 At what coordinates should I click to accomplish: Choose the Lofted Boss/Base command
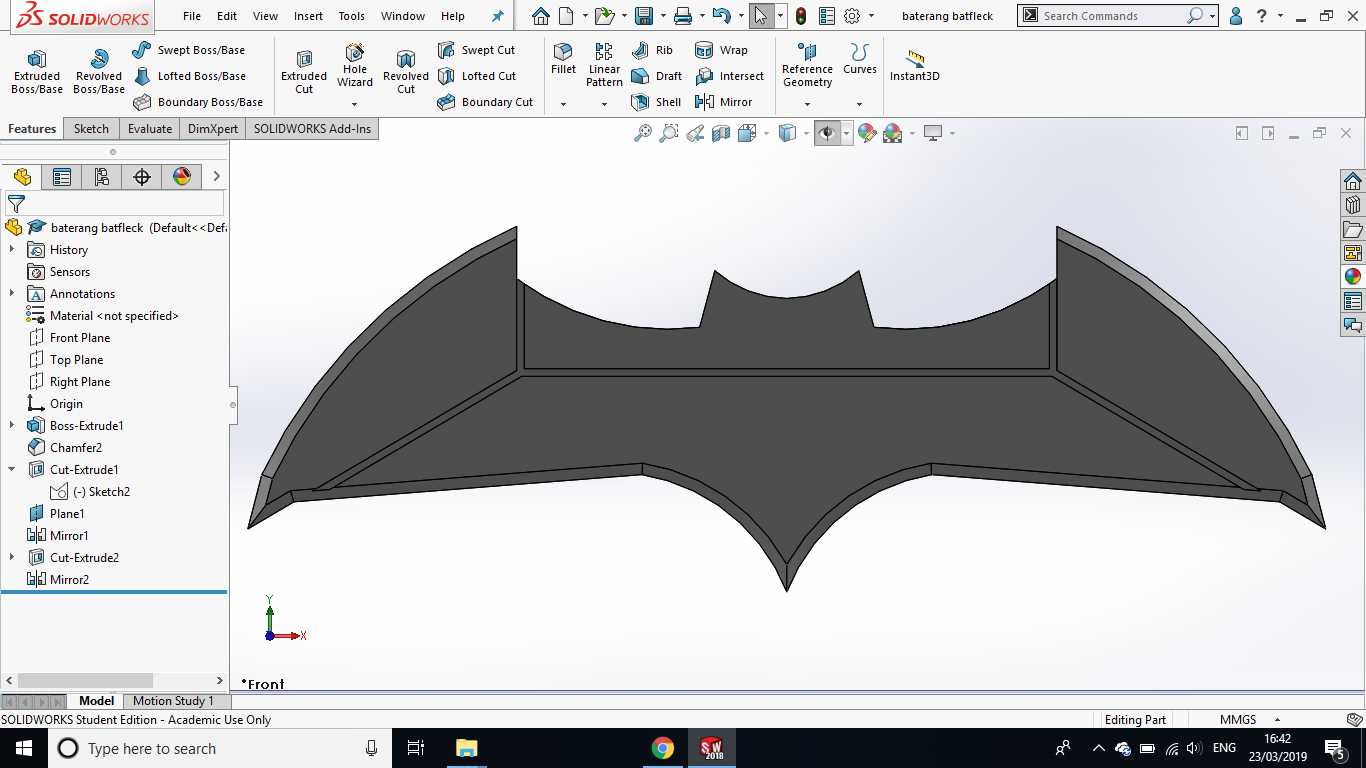point(189,76)
